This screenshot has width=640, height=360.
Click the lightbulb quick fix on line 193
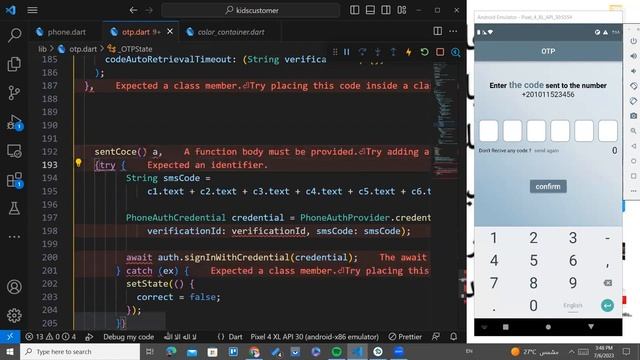coord(78,163)
